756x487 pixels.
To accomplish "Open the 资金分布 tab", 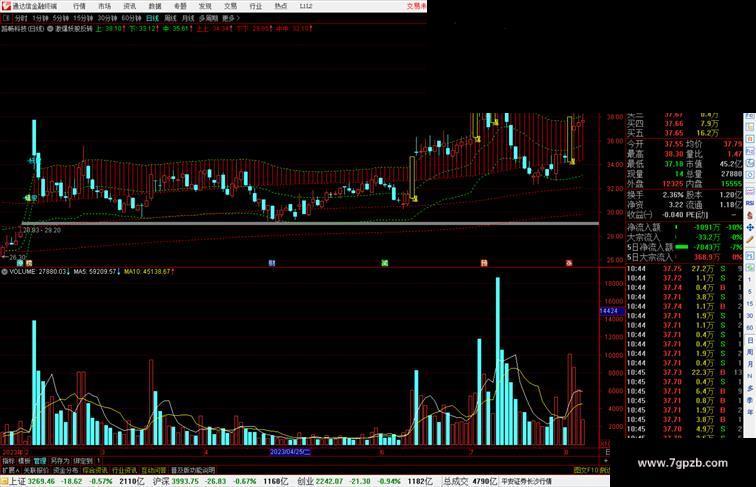I will click(66, 470).
